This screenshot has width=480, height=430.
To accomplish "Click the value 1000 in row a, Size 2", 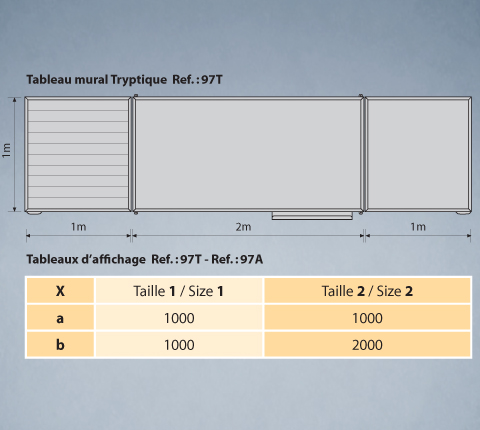I will 367,318.
